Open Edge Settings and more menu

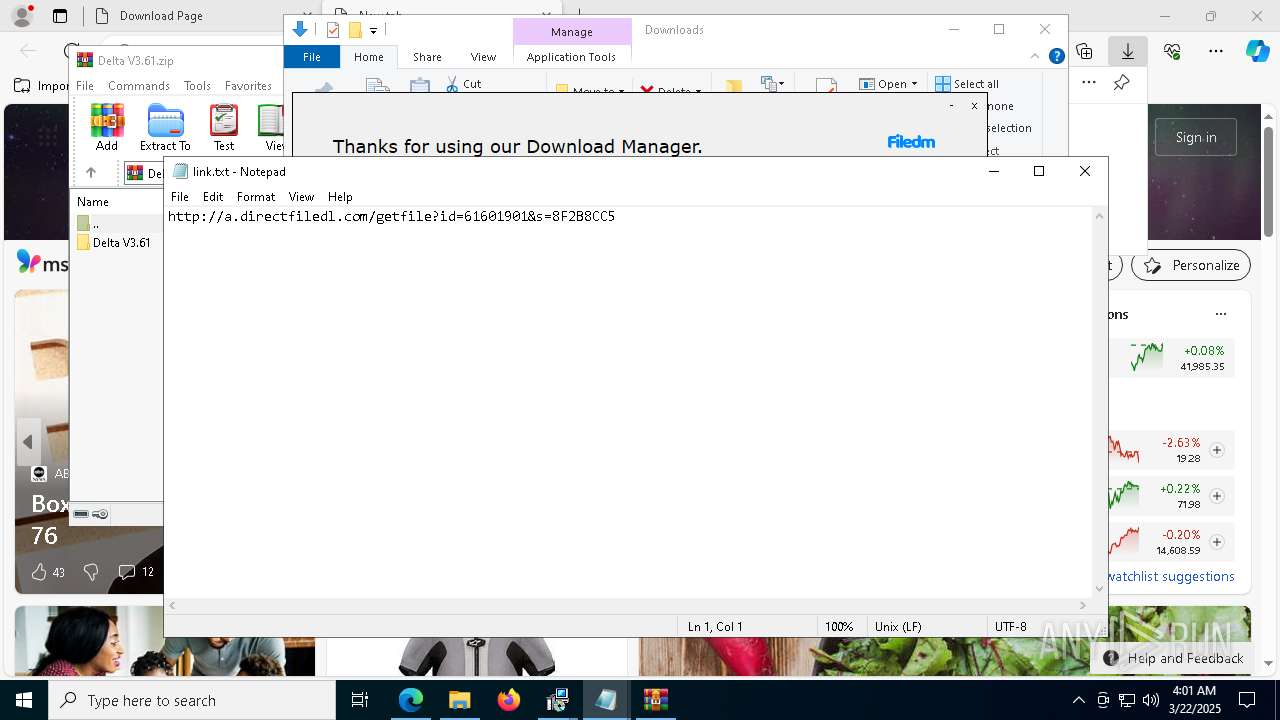tap(1216, 51)
